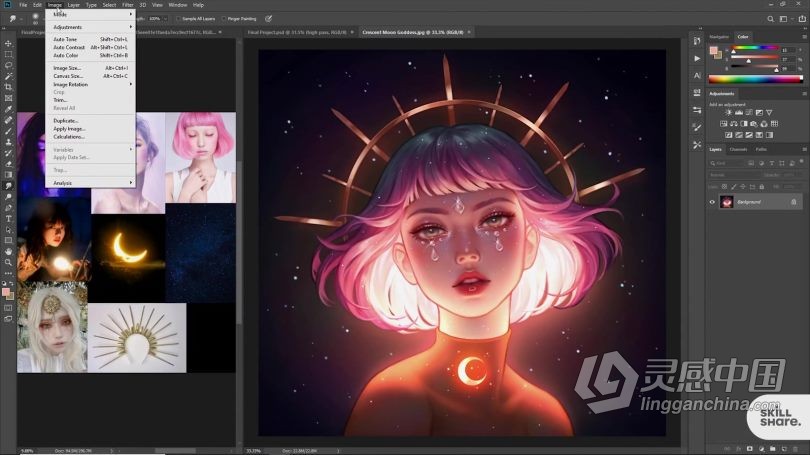Toggle Lock position in Layers panel
Screen dimensions: 810x455
[743, 187]
